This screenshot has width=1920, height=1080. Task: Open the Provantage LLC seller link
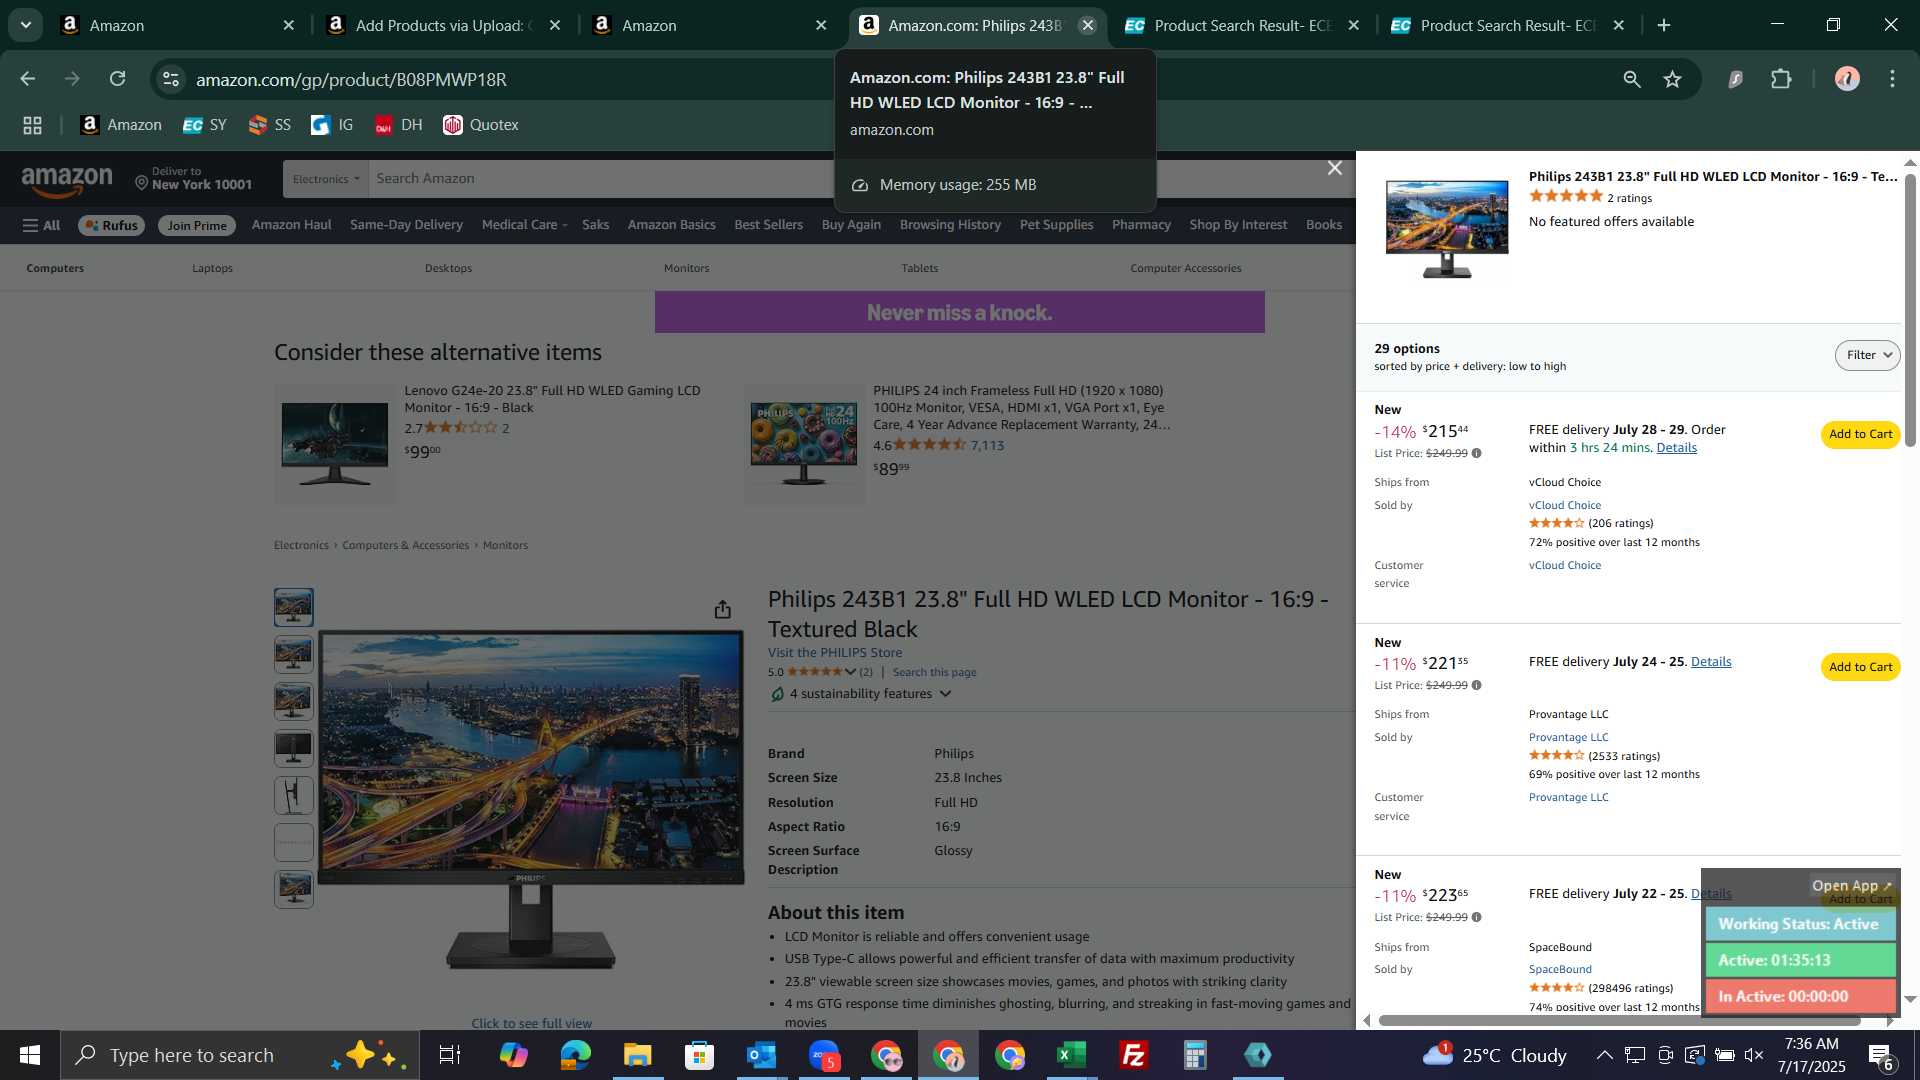click(1568, 738)
